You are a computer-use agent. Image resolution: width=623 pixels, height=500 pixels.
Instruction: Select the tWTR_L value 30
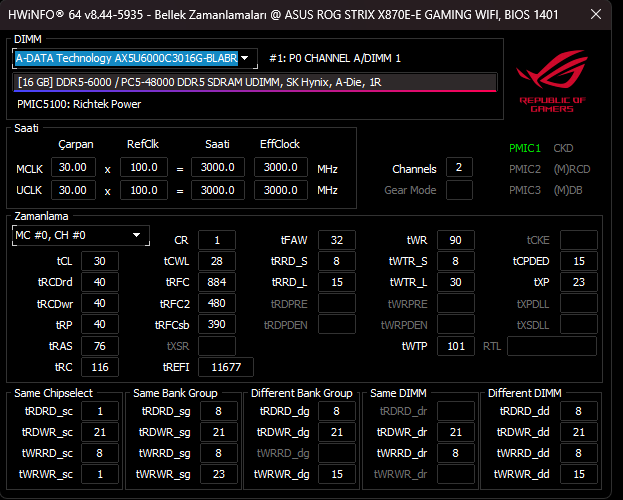[x=456, y=282]
